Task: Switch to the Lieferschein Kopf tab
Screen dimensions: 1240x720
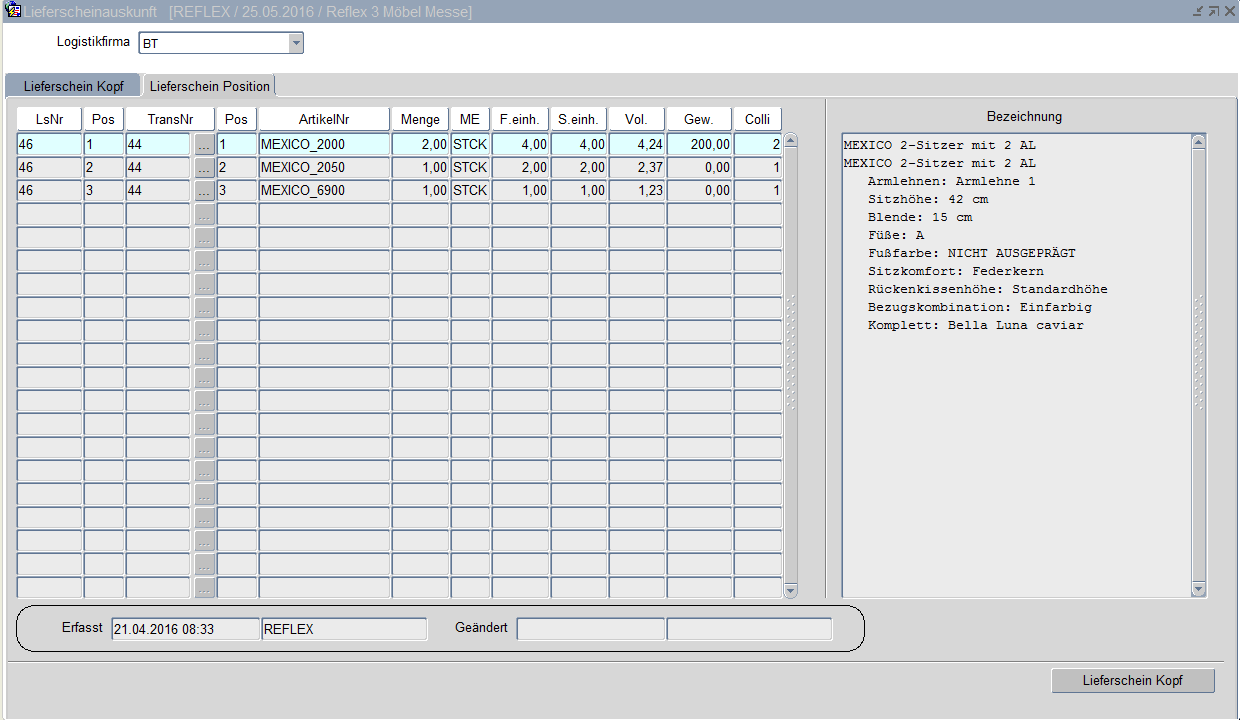Action: pyautogui.click(x=73, y=86)
